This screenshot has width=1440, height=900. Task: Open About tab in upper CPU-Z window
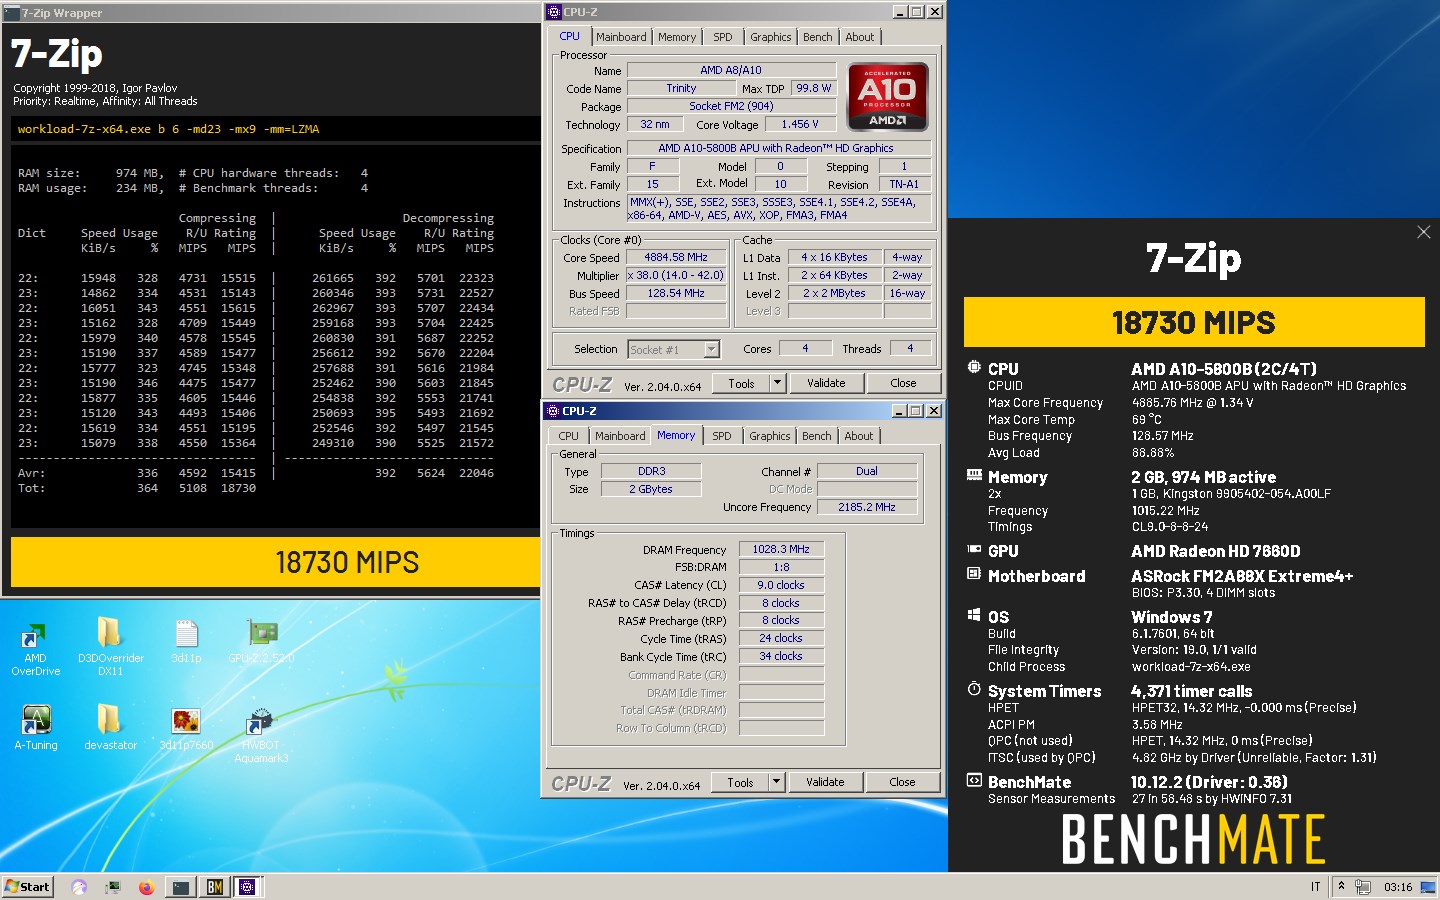point(860,37)
